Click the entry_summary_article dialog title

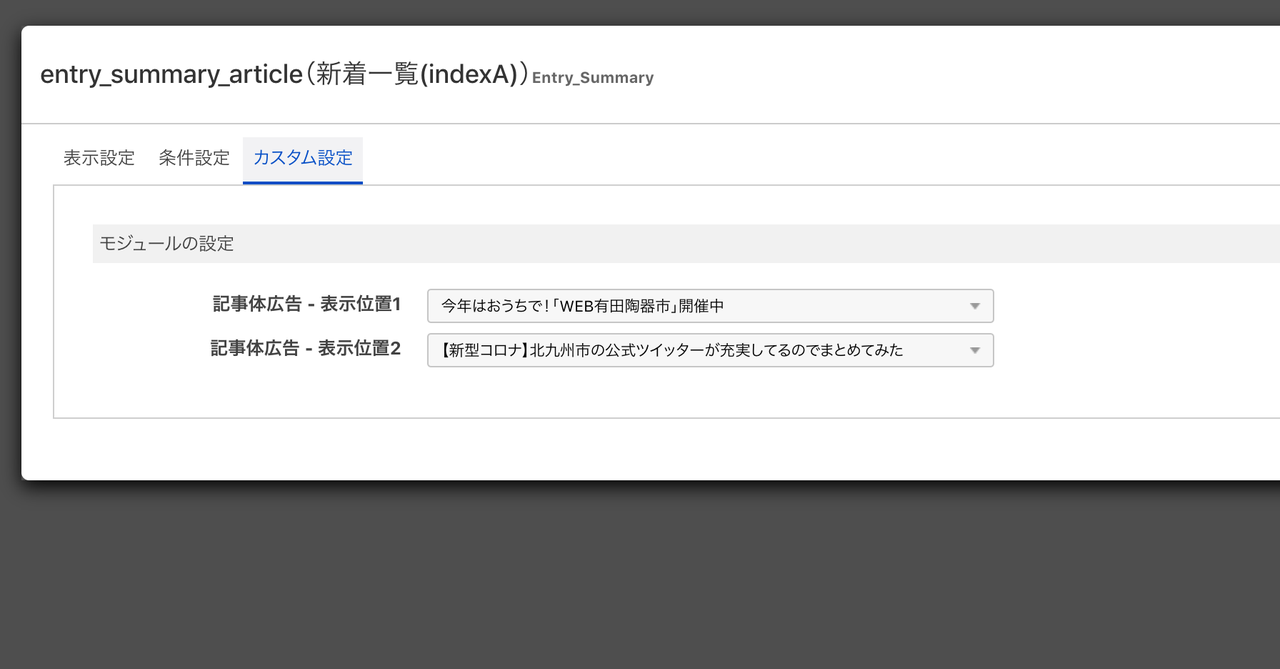170,75
